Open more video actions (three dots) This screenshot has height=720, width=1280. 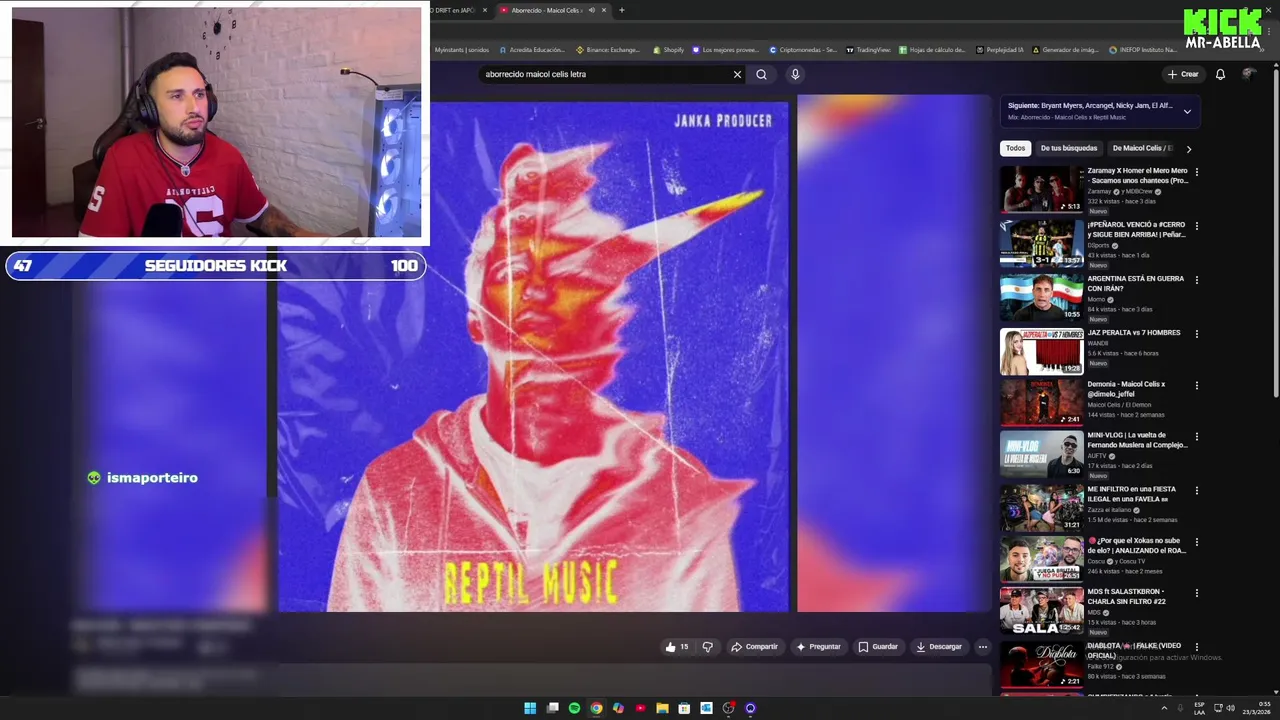tap(982, 647)
